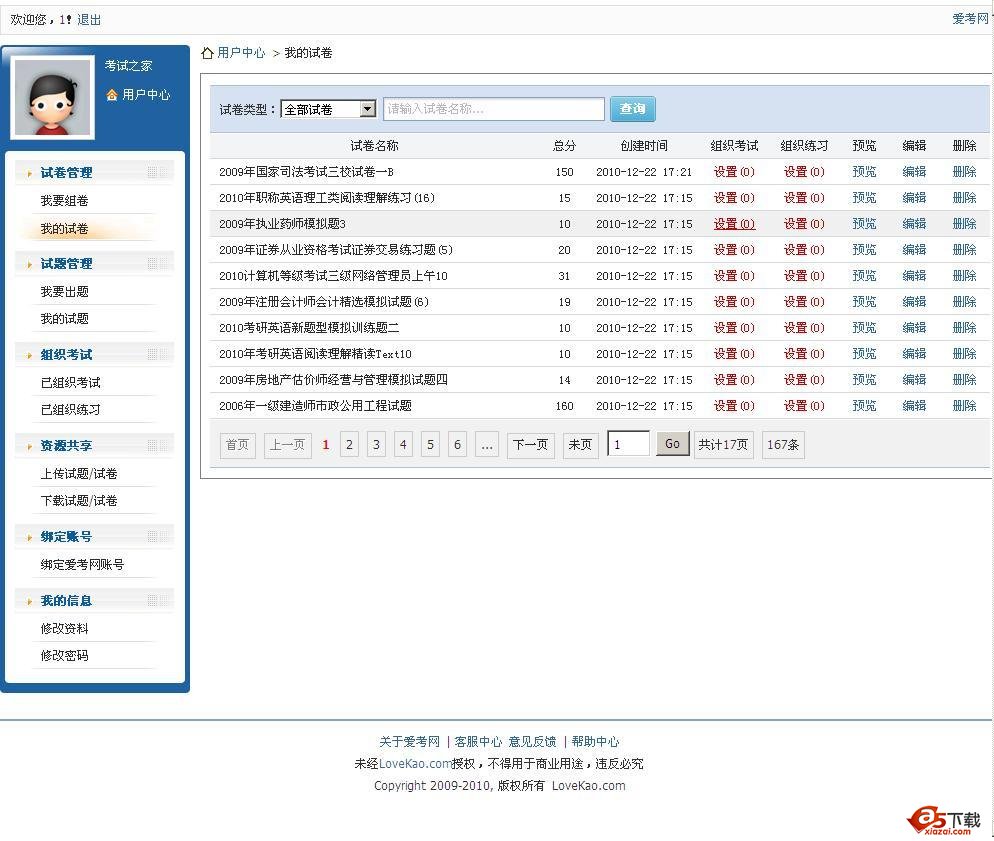This screenshot has height=841, width=994.
Task: Click the a5 下载 logo
Action: point(944,819)
